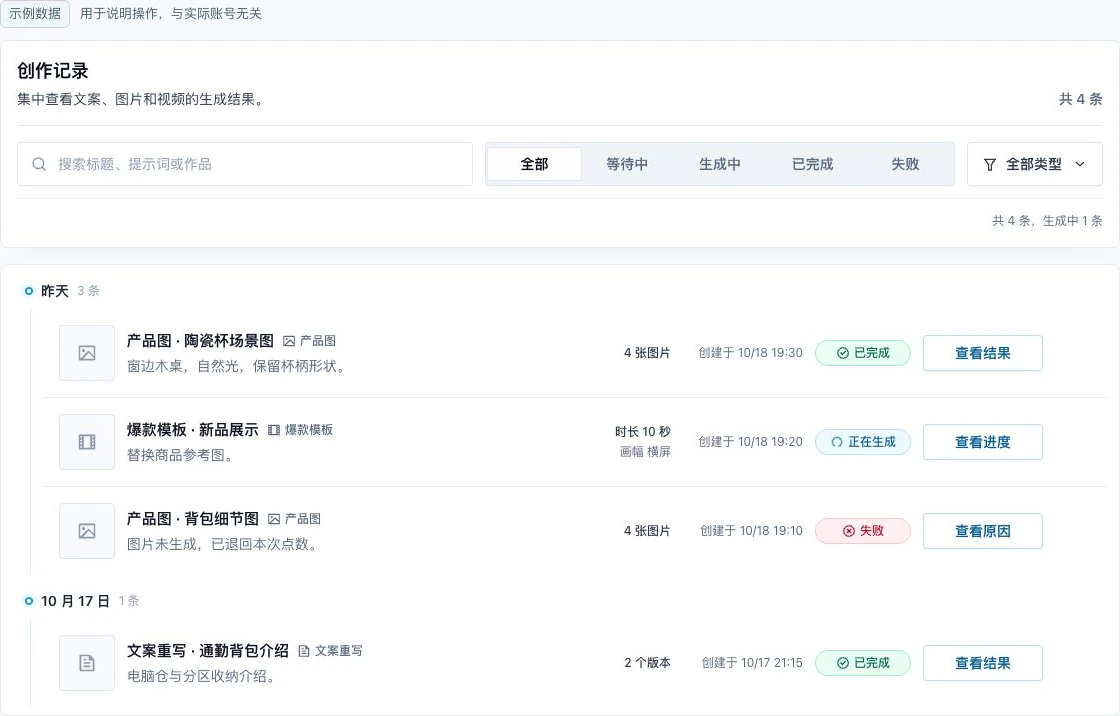Image resolution: width=1120 pixels, height=716 pixels.
Task: Click title 爆款模板 · 新品展示
Action: pos(193,430)
